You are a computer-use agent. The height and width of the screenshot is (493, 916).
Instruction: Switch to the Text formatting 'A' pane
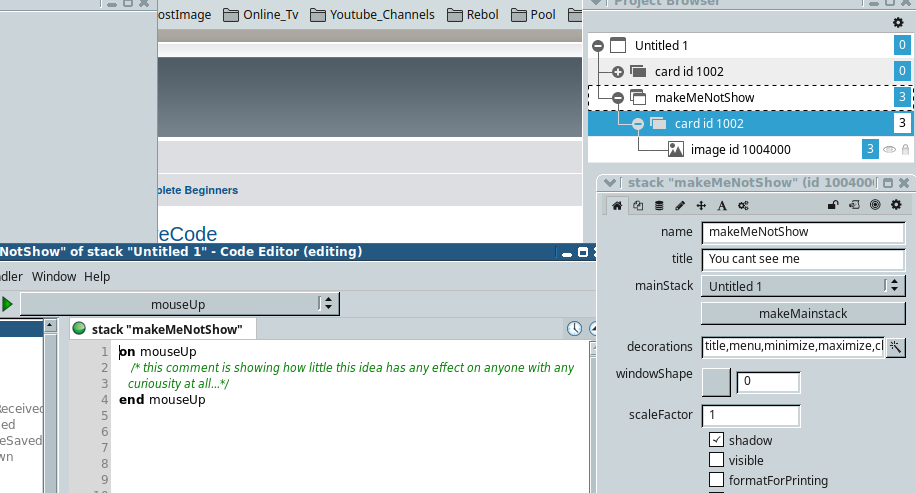click(x=722, y=205)
